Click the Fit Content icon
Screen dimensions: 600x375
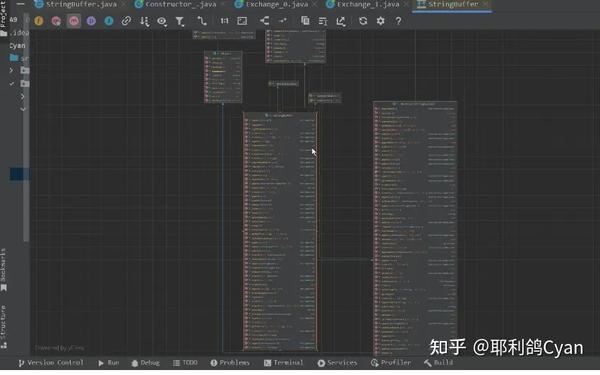[242, 21]
